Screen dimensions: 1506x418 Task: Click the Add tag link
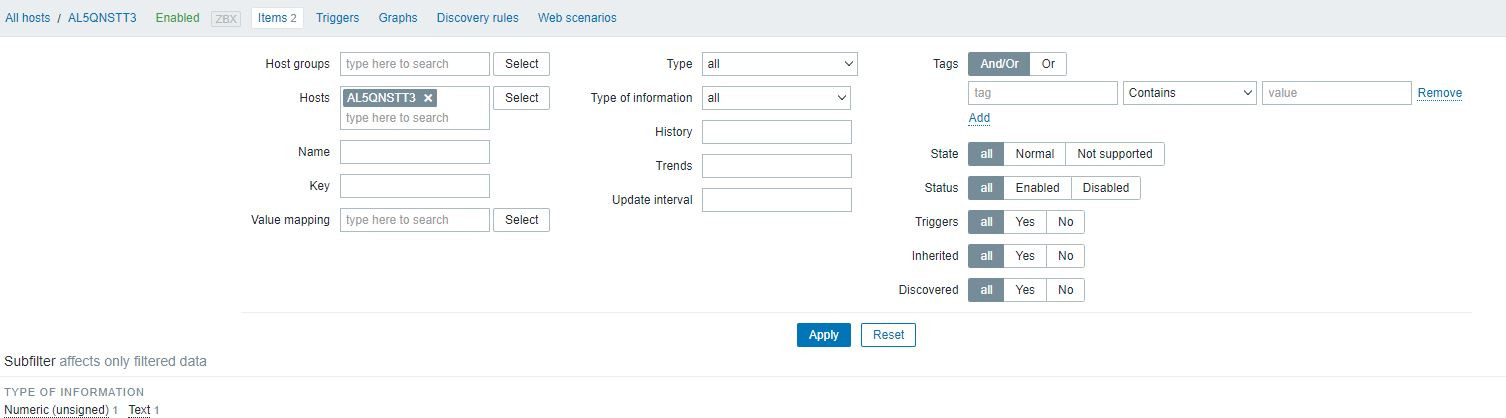point(979,118)
